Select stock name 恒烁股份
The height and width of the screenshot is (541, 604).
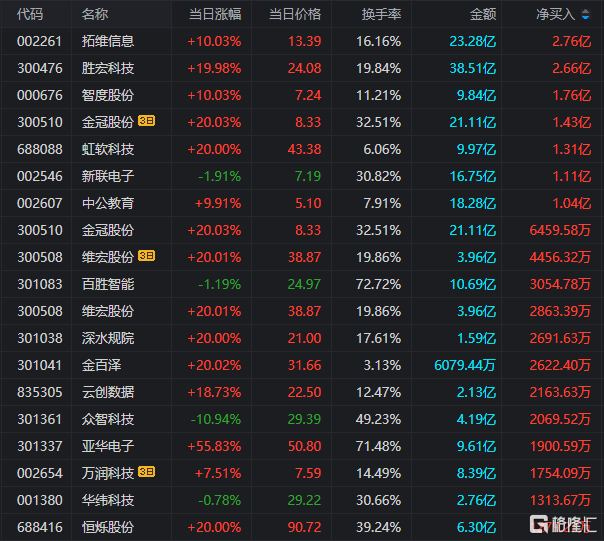(108, 527)
